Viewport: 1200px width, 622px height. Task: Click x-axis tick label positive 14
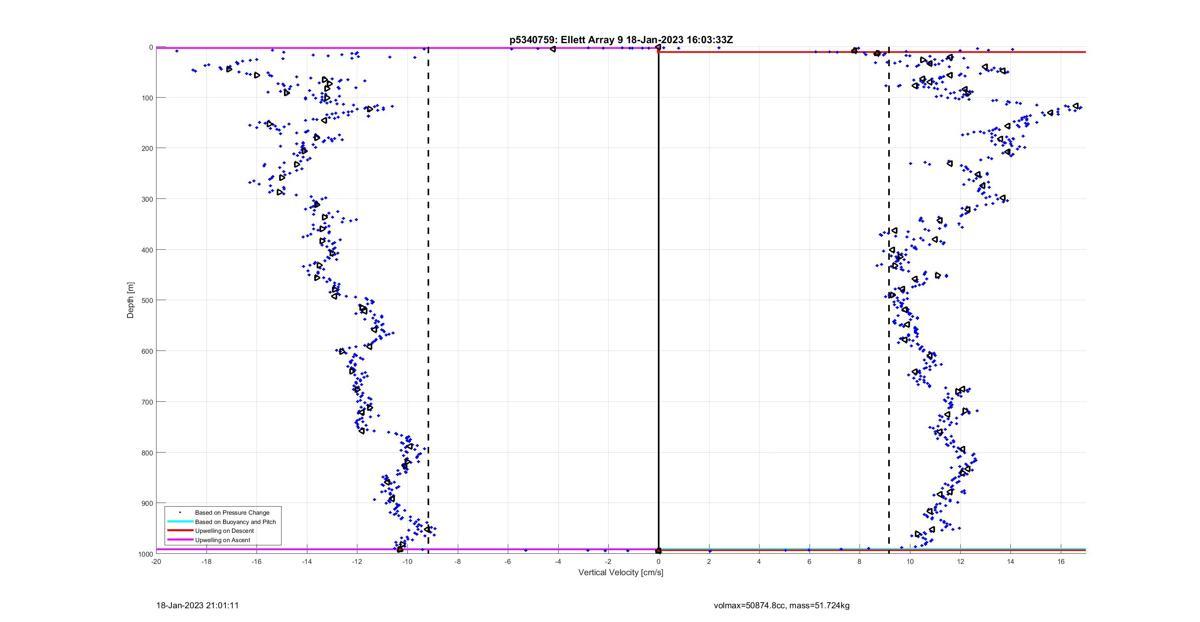click(1011, 561)
